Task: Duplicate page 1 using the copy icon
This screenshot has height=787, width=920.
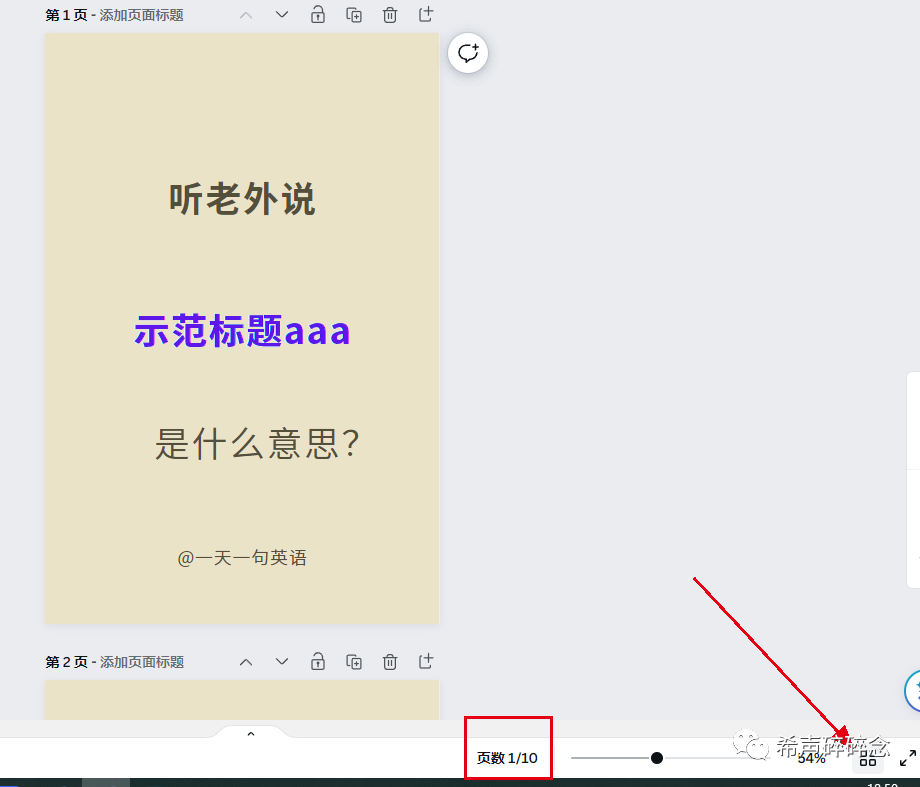Action: (x=353, y=14)
